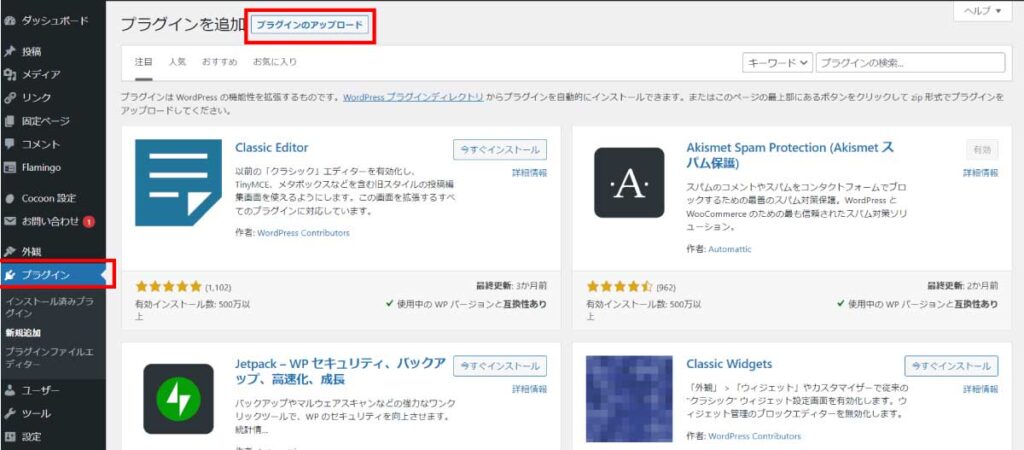The height and width of the screenshot is (450, 1024).
Task: Open インストール済みプラグイン submenu item
Action: pyautogui.click(x=50, y=307)
